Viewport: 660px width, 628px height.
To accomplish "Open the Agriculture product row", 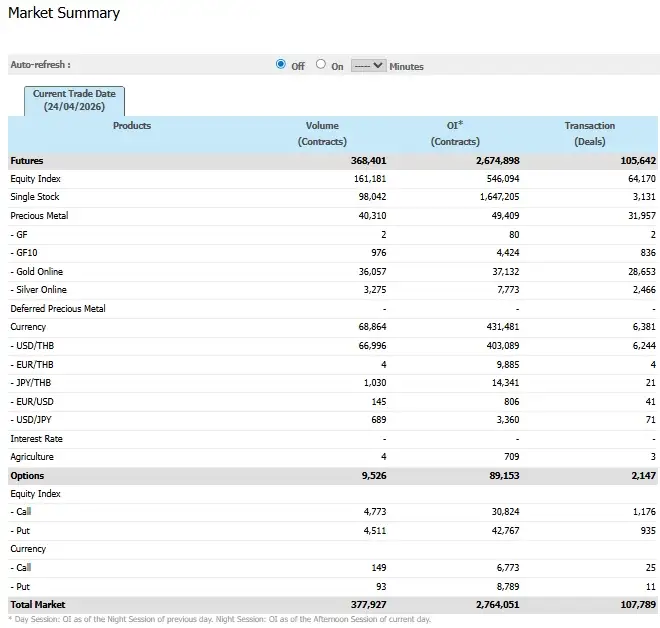I will point(31,457).
